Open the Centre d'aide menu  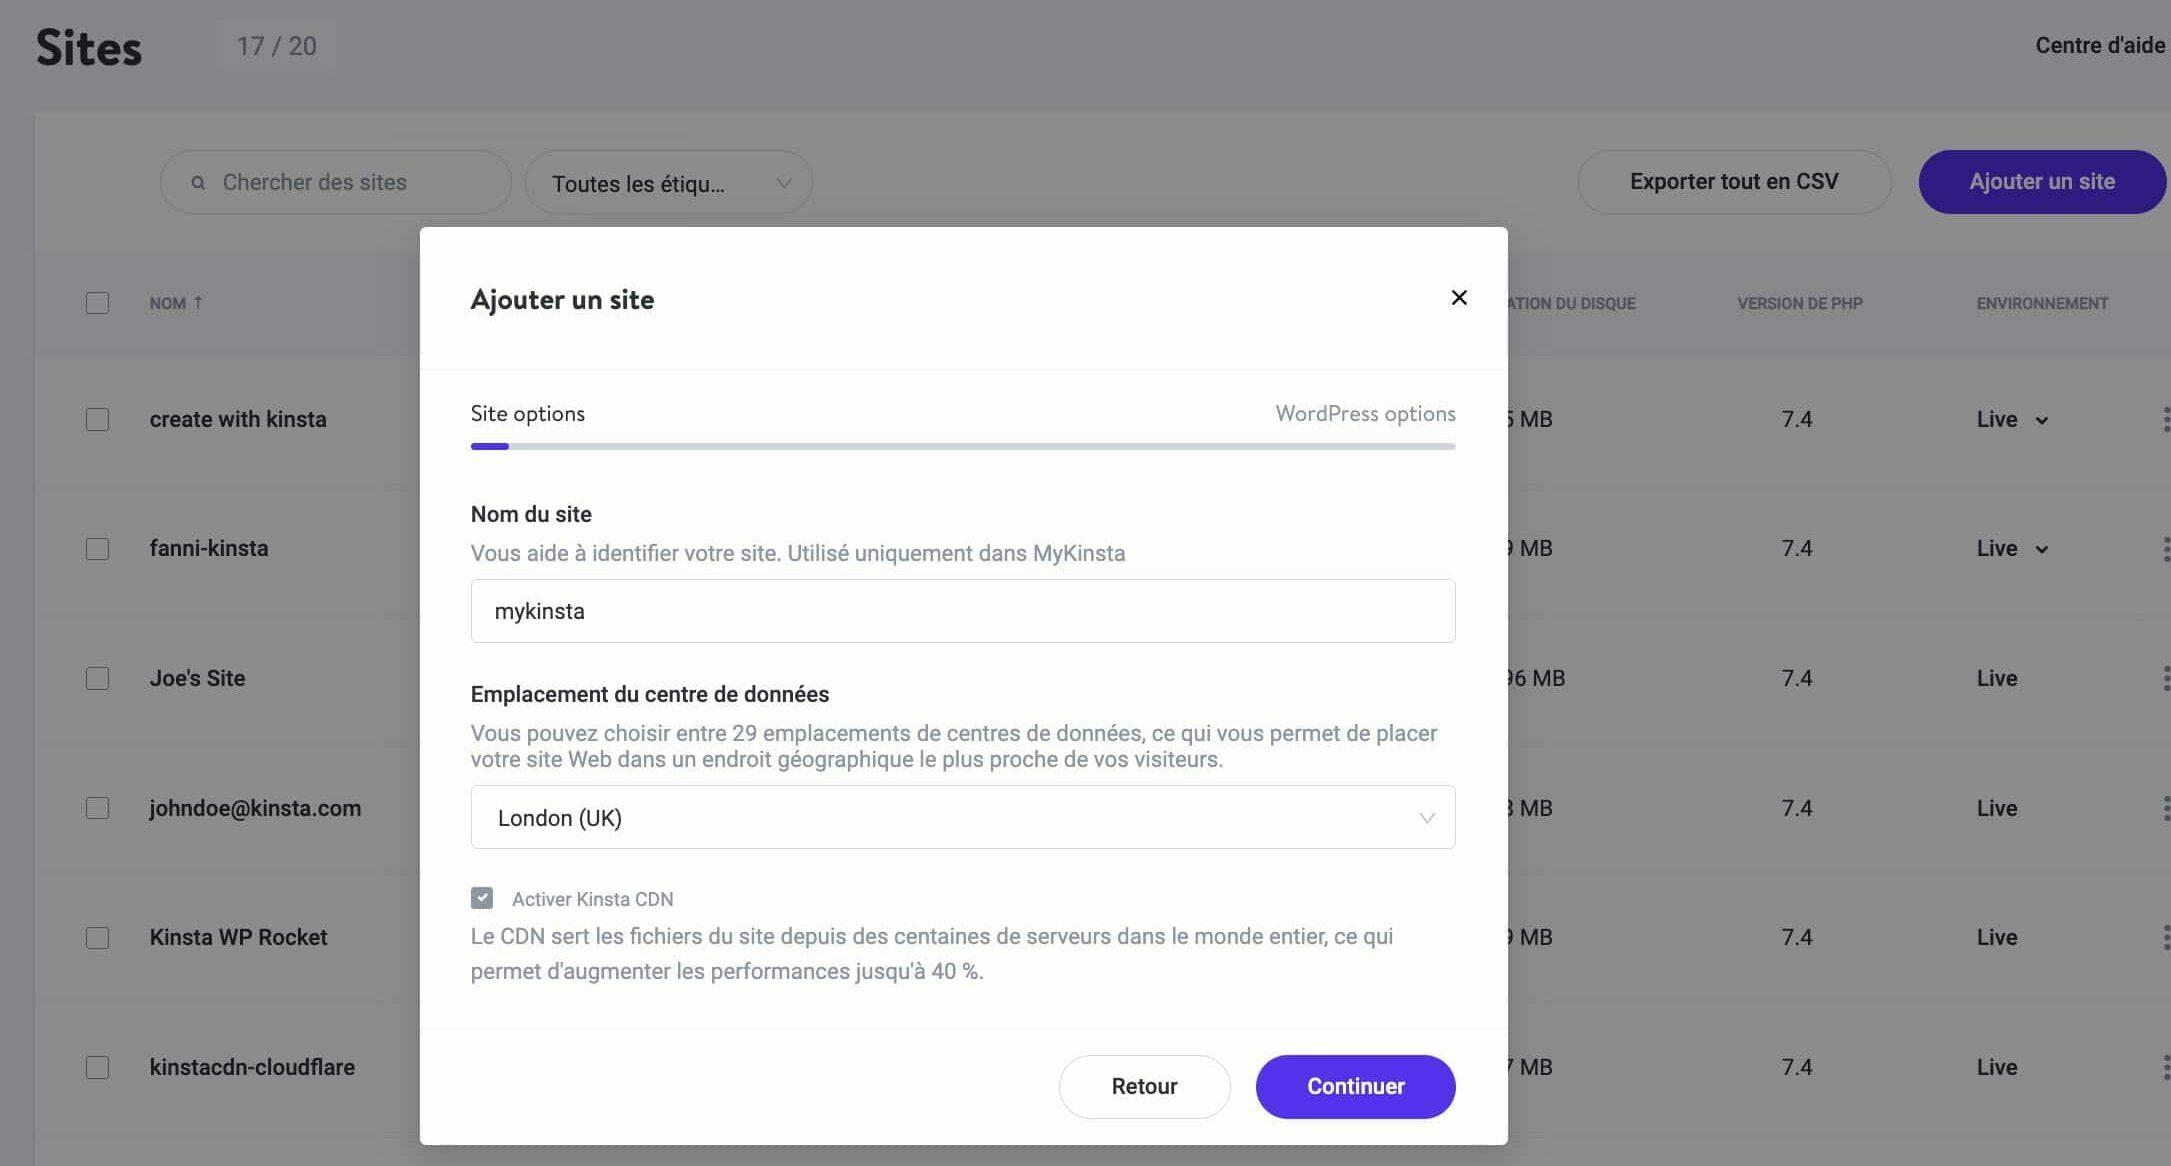pos(2100,45)
